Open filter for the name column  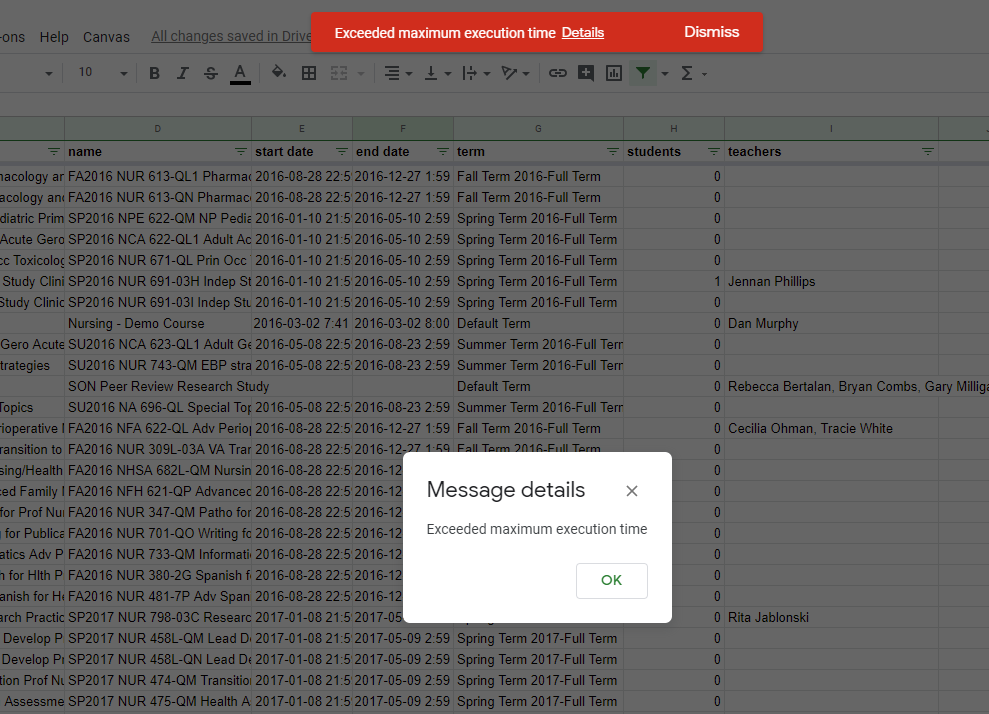pos(240,152)
